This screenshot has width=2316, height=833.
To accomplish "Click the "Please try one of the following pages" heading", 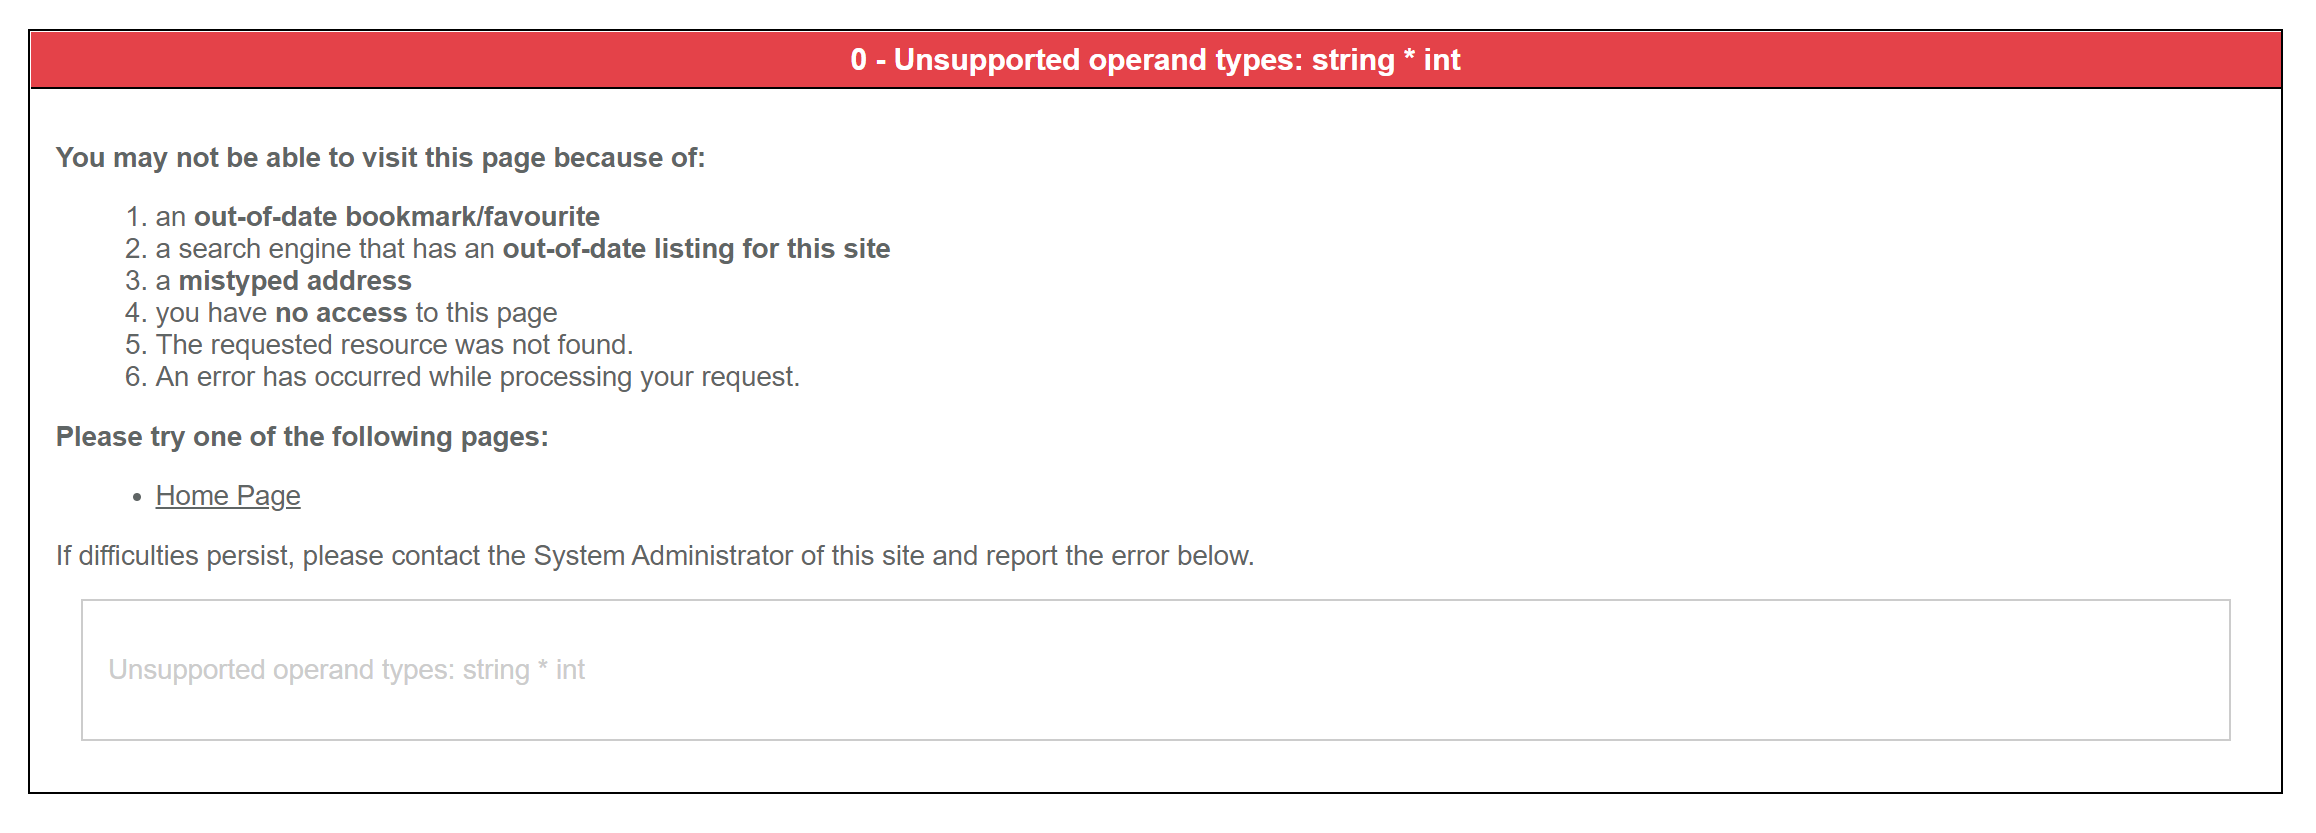I will (302, 437).
